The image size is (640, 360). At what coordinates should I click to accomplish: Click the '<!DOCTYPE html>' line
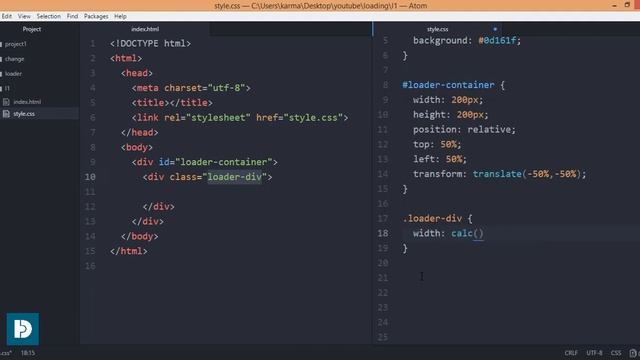pos(150,44)
